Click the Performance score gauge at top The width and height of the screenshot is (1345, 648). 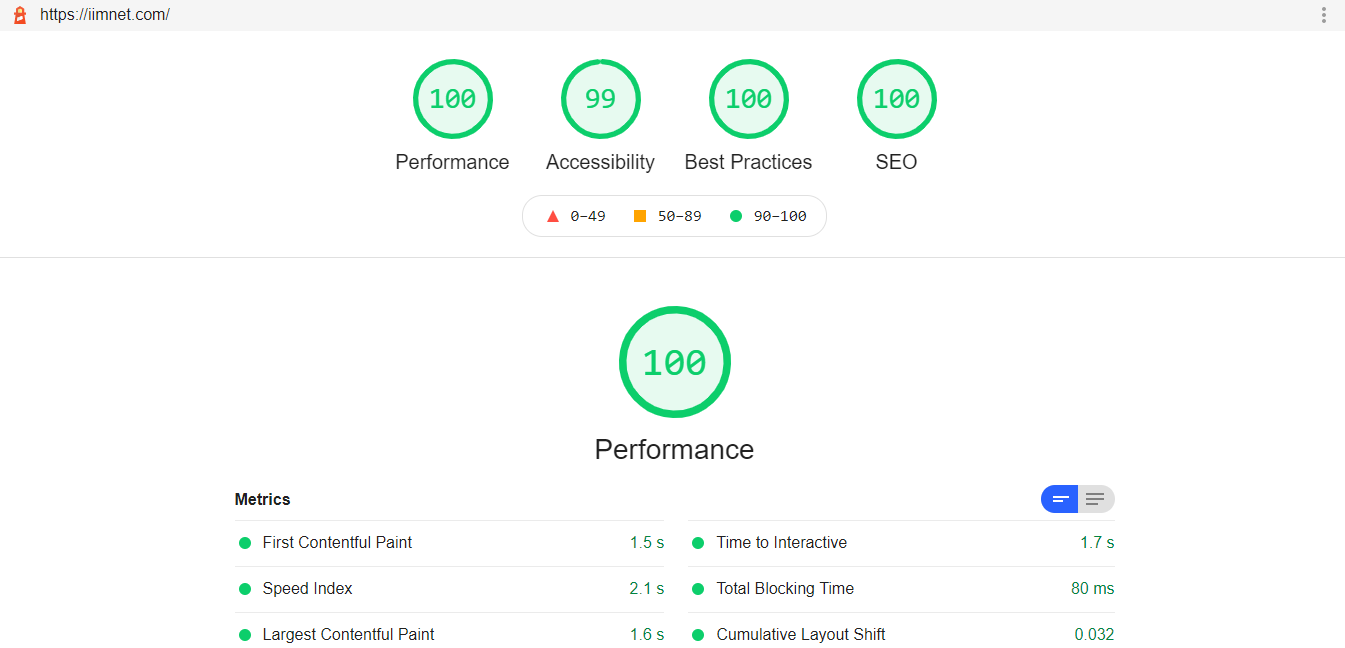(x=452, y=99)
